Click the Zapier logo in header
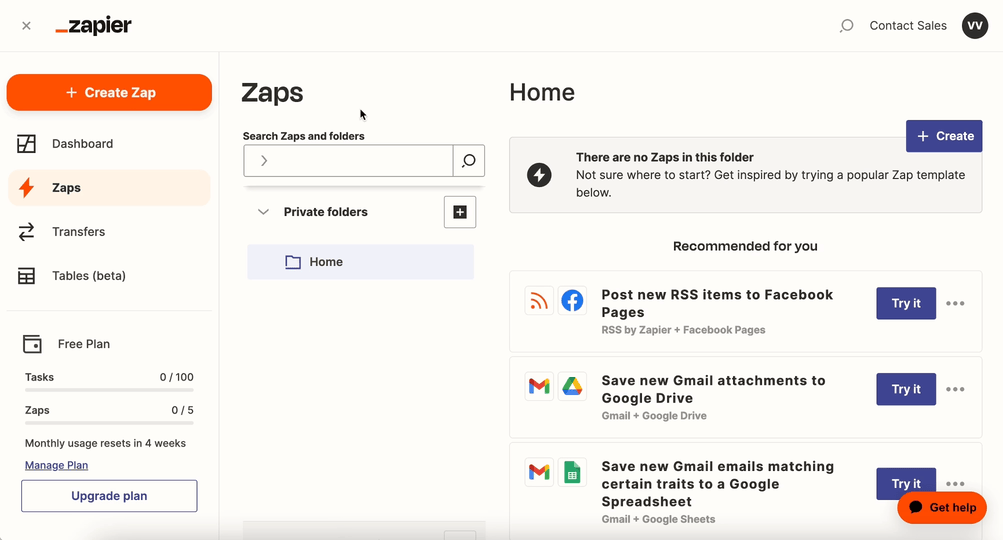This screenshot has height=540, width=1003. point(93,26)
